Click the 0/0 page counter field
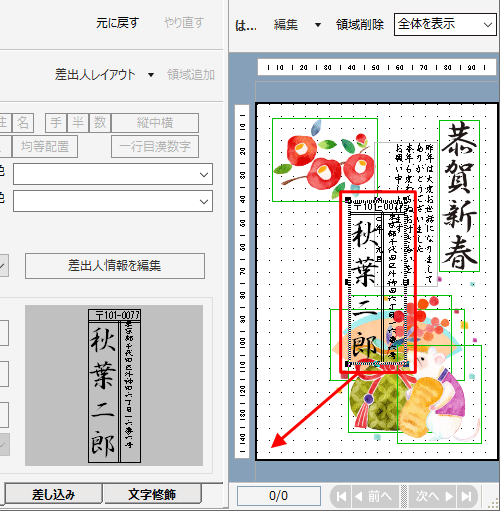500x511 pixels. point(279,496)
